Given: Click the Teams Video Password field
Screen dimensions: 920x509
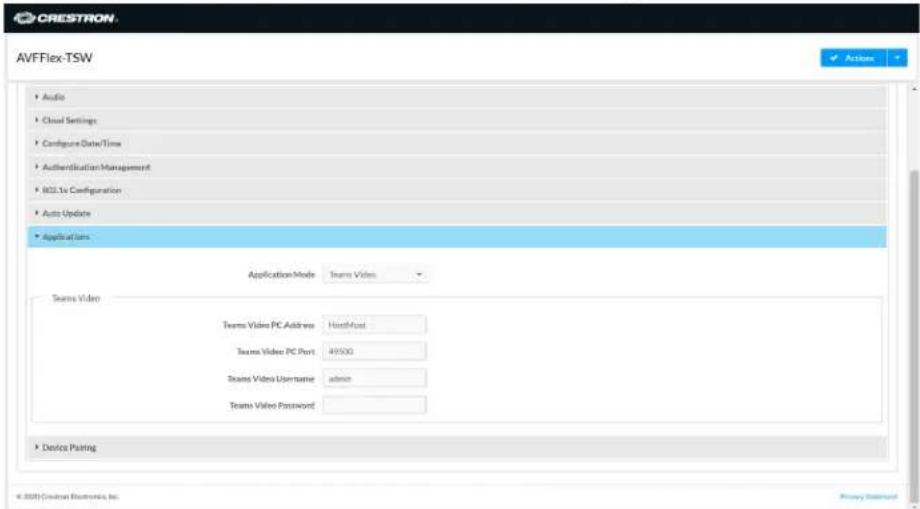Looking at the screenshot, I should pyautogui.click(x=374, y=405).
